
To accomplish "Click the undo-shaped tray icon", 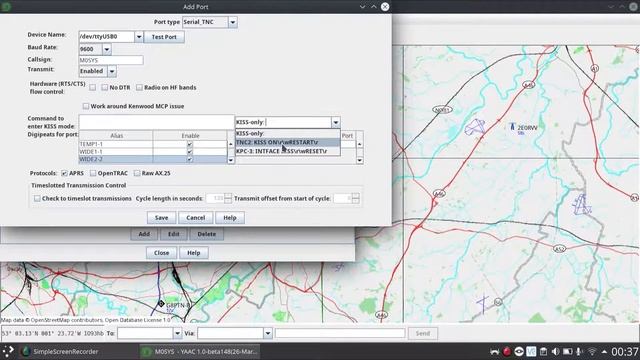I will (494, 351).
